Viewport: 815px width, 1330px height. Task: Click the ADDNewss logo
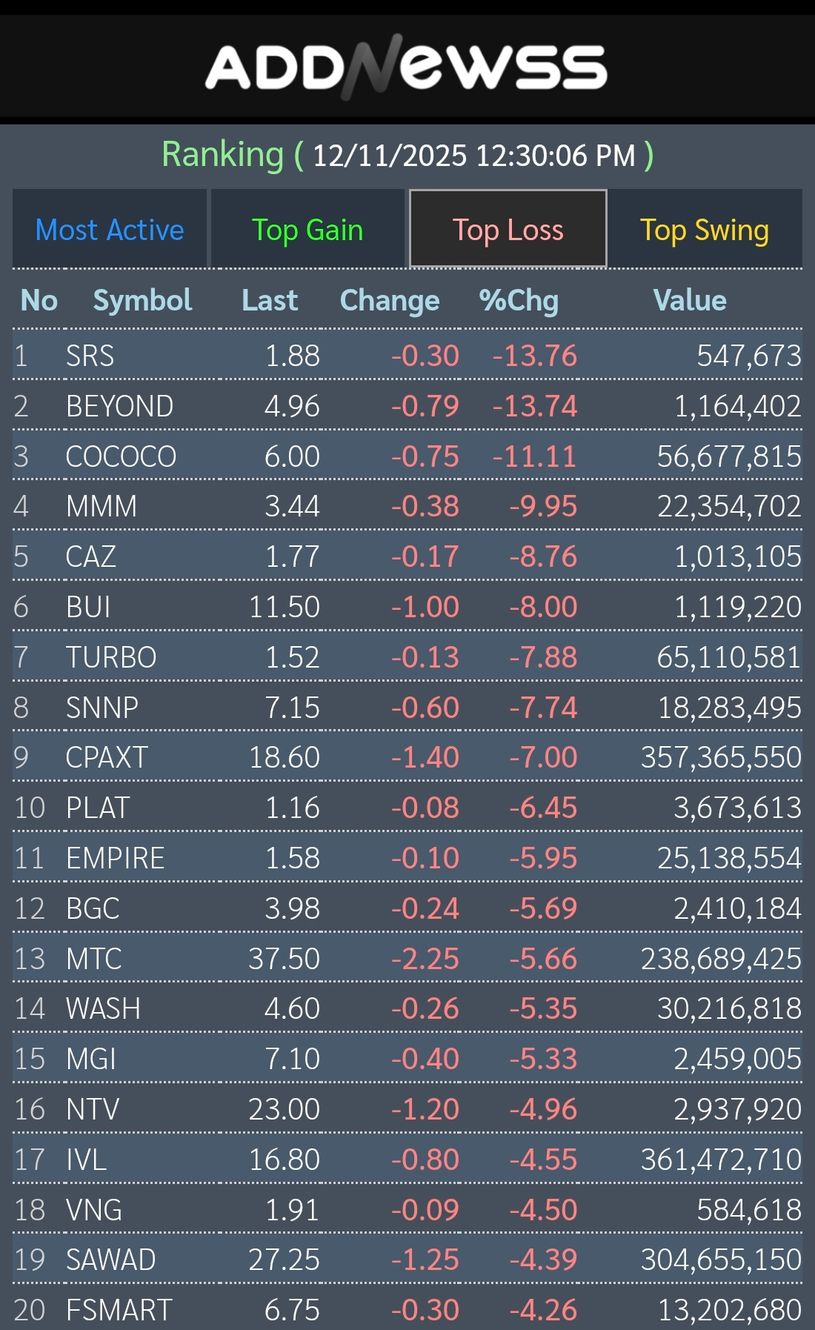point(407,66)
